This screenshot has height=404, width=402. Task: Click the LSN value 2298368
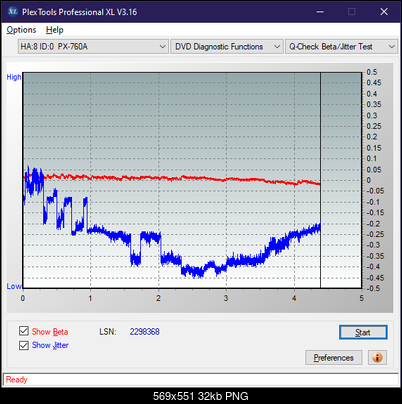(x=145, y=332)
